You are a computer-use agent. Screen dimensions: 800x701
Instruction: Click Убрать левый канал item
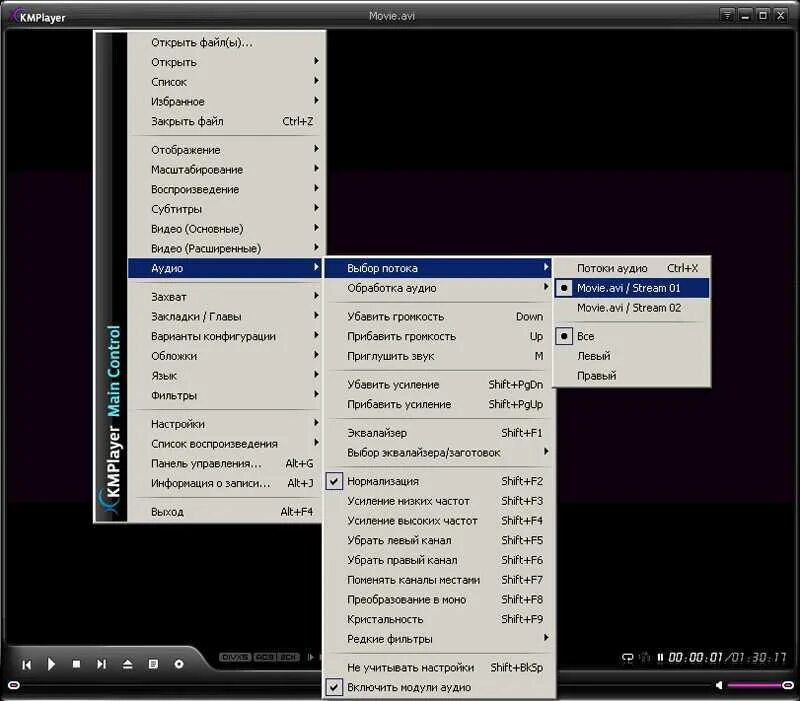click(x=439, y=540)
